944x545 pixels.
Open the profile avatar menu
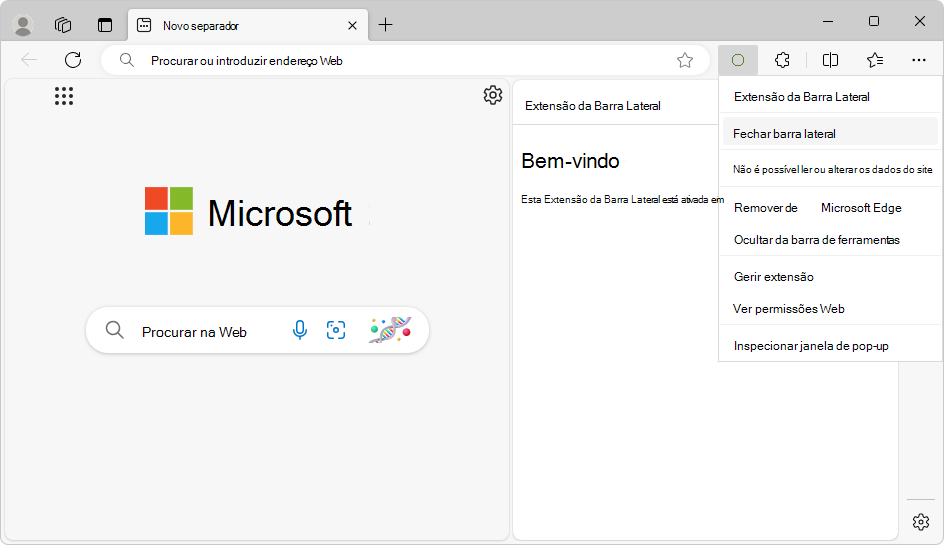(23, 25)
